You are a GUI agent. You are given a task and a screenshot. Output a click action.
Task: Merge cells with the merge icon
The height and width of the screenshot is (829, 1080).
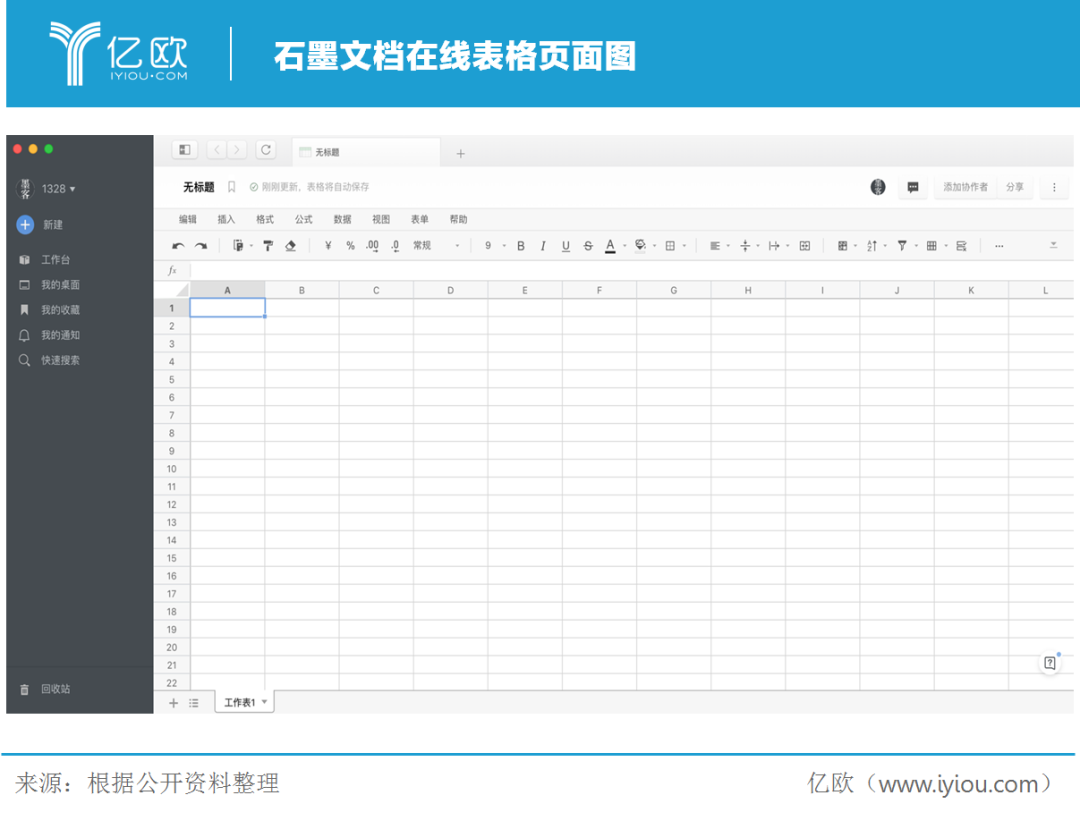(804, 246)
